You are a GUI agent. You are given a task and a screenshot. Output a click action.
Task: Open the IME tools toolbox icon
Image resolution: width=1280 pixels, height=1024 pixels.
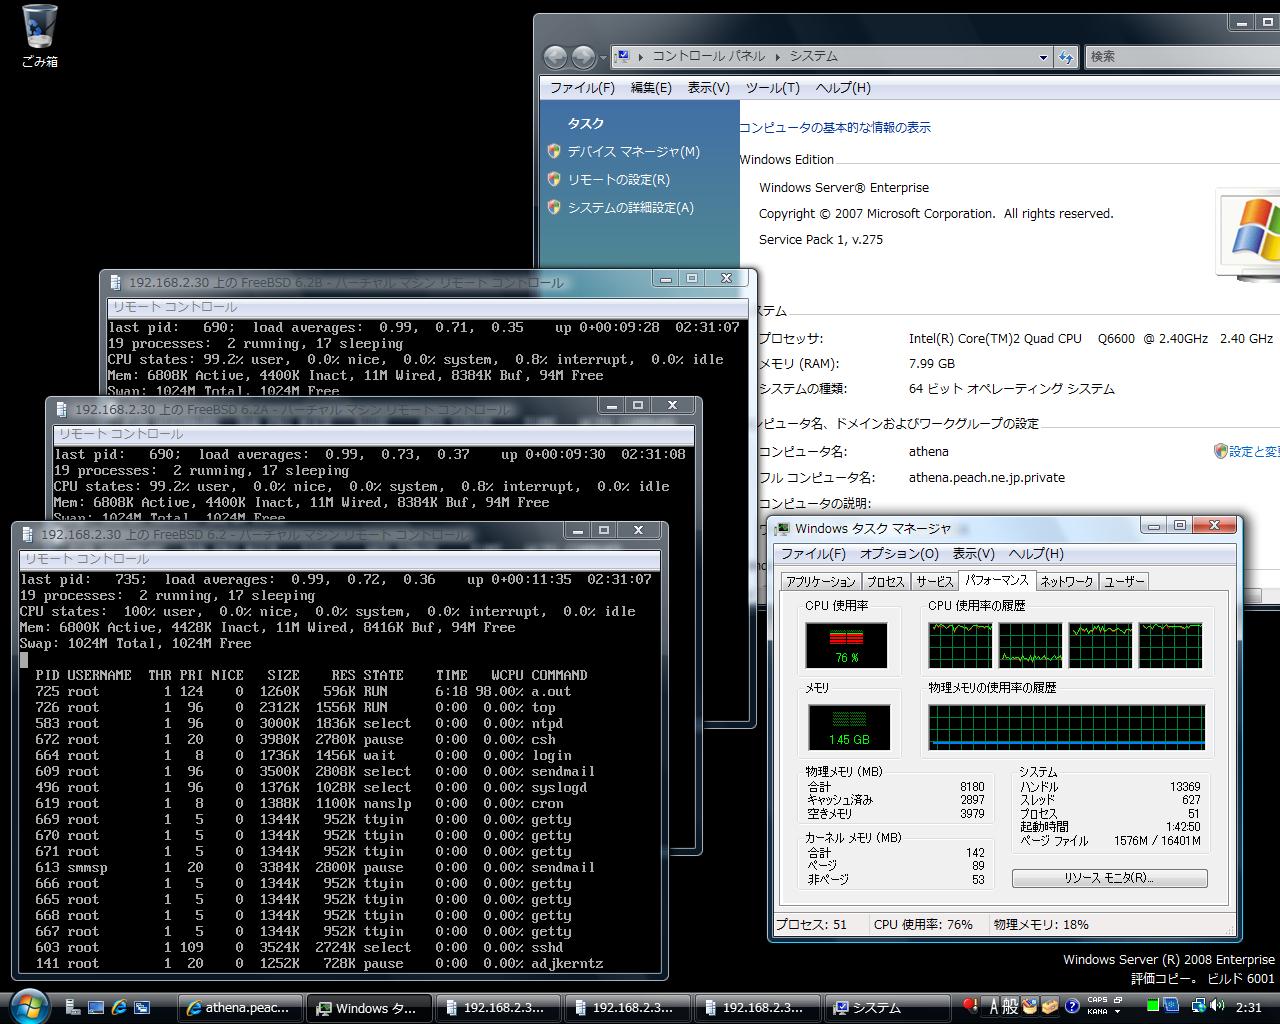pyautogui.click(x=1049, y=1006)
